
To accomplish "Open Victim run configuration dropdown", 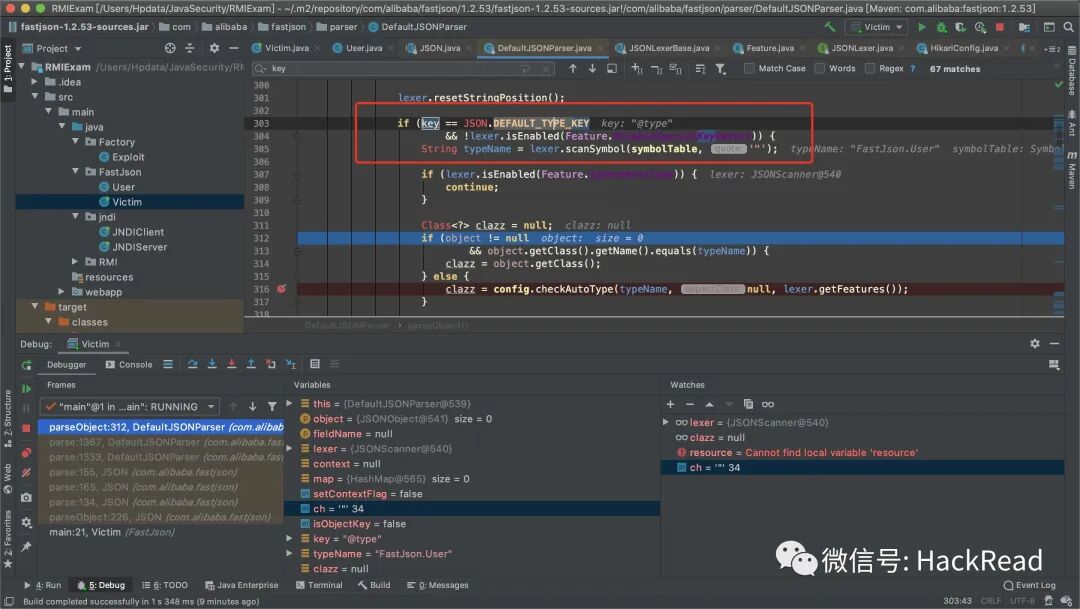I will [877, 27].
